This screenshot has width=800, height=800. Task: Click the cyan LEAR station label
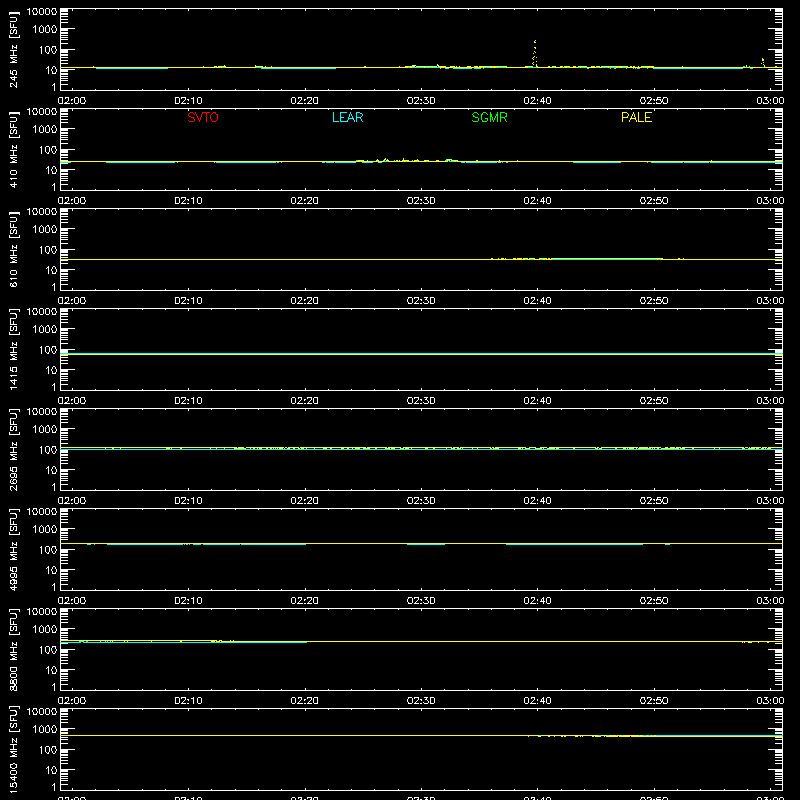(347, 117)
